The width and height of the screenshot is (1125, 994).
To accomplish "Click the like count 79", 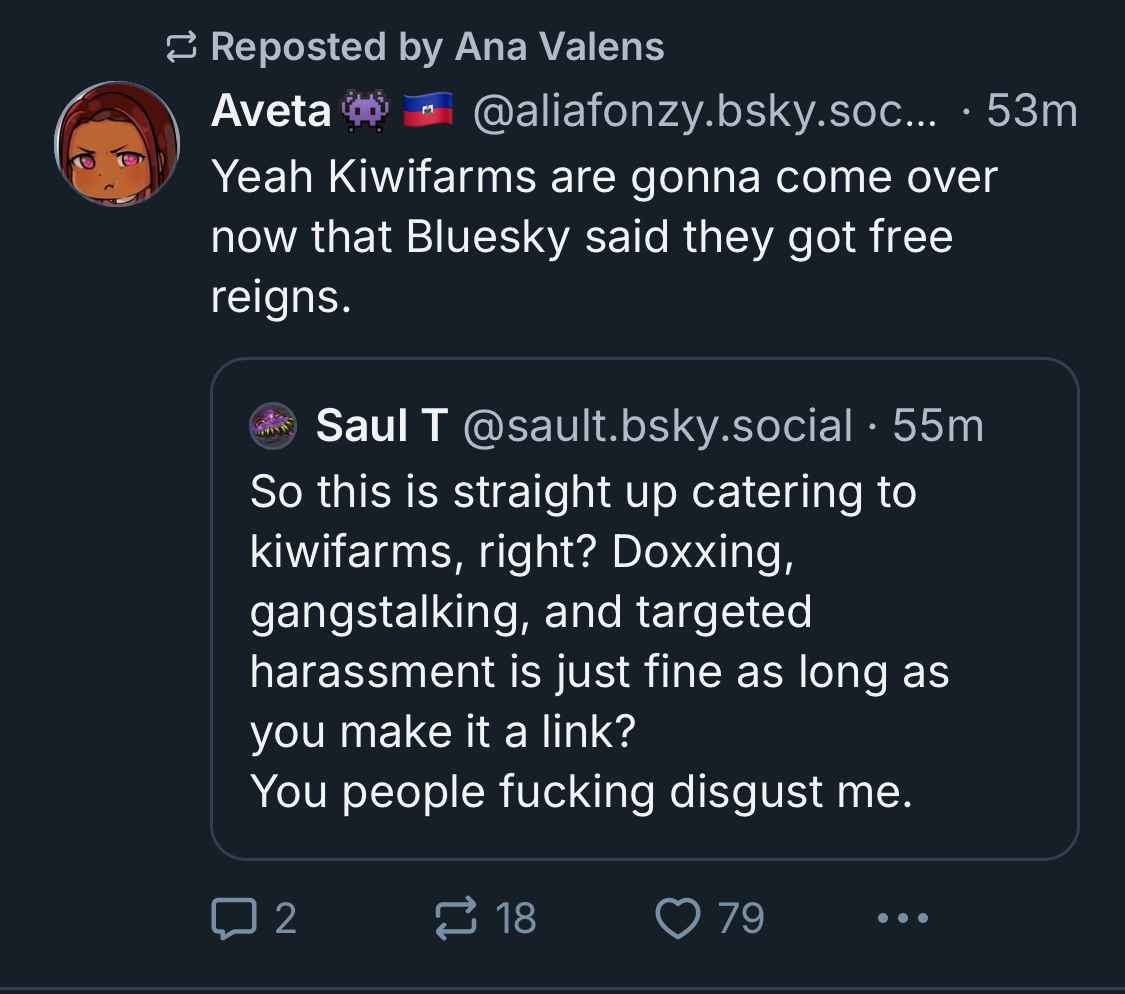I will point(741,918).
